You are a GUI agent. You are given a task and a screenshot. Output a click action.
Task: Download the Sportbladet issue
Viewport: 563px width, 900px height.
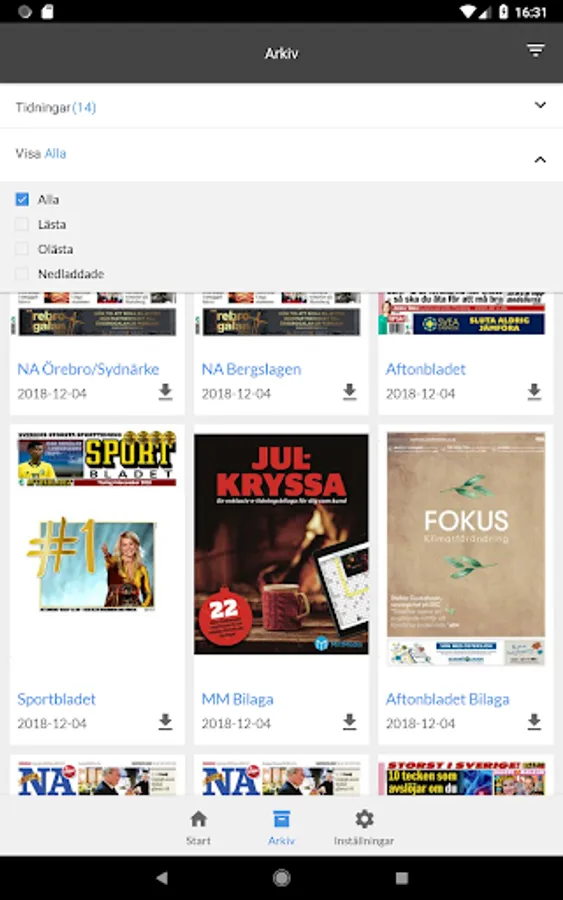coord(165,721)
